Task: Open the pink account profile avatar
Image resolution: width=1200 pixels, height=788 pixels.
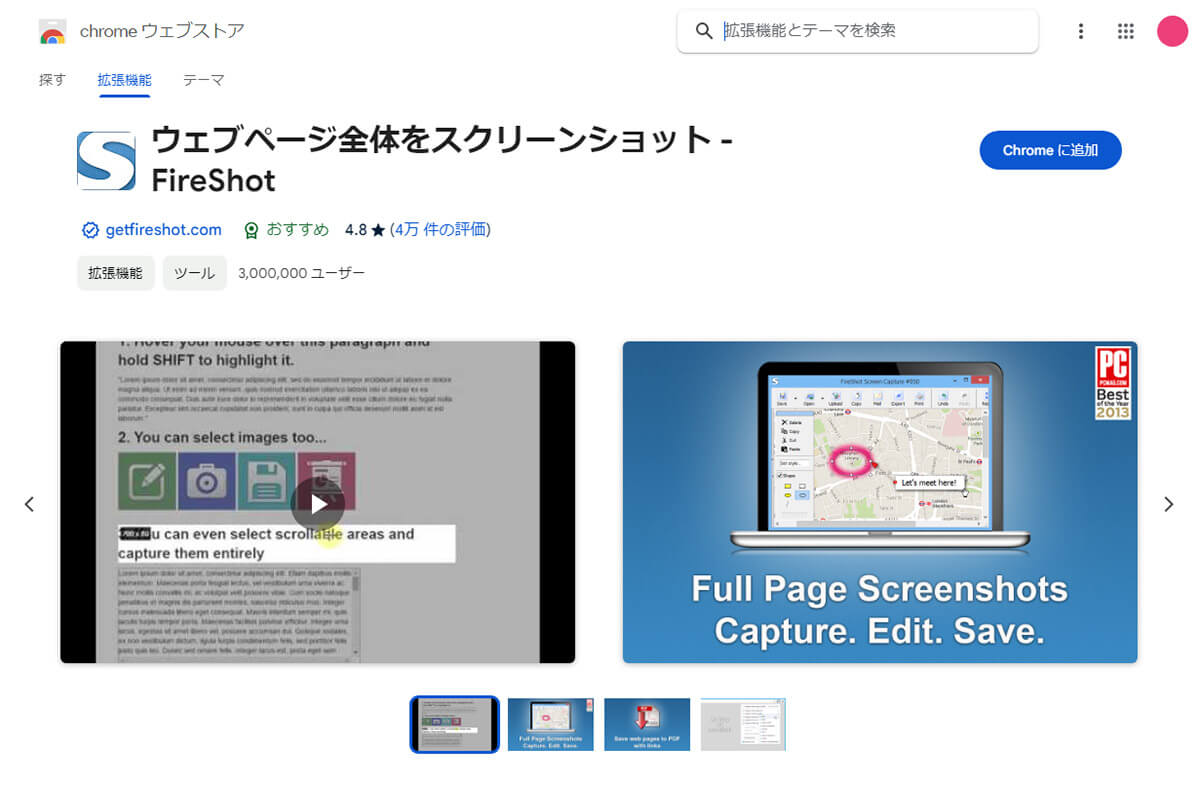Action: 1172,31
